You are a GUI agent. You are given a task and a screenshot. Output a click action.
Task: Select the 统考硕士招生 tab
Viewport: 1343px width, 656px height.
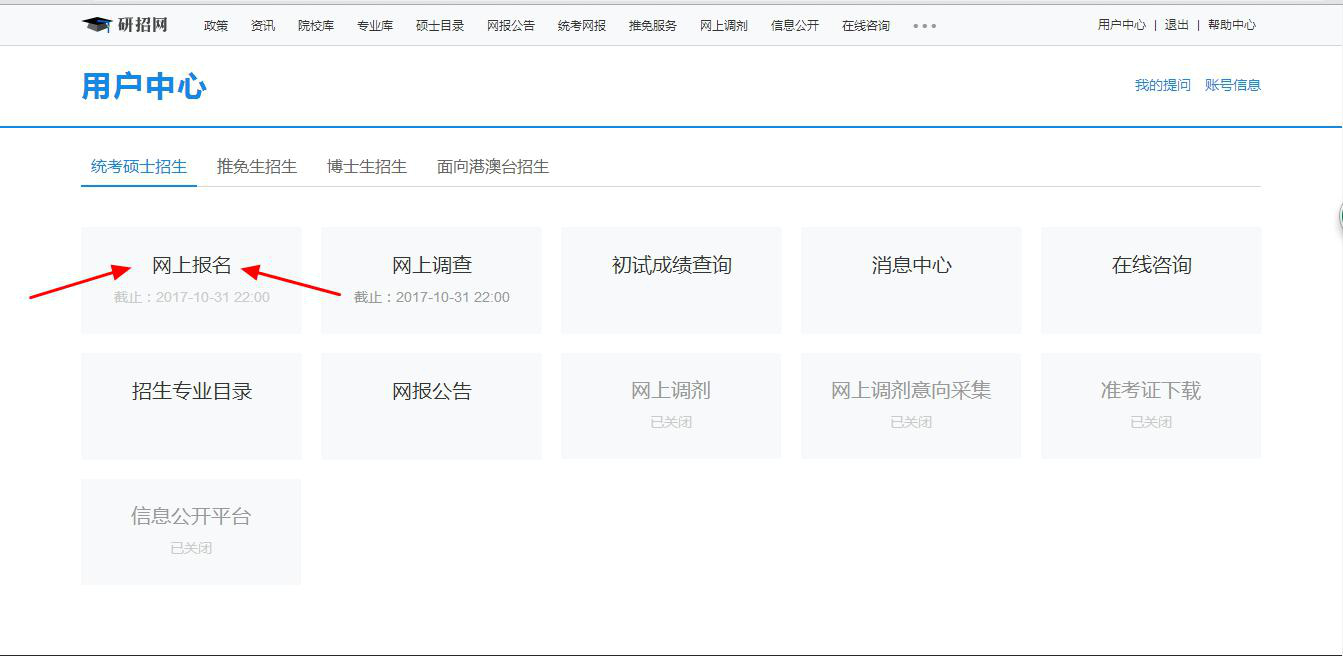139,167
